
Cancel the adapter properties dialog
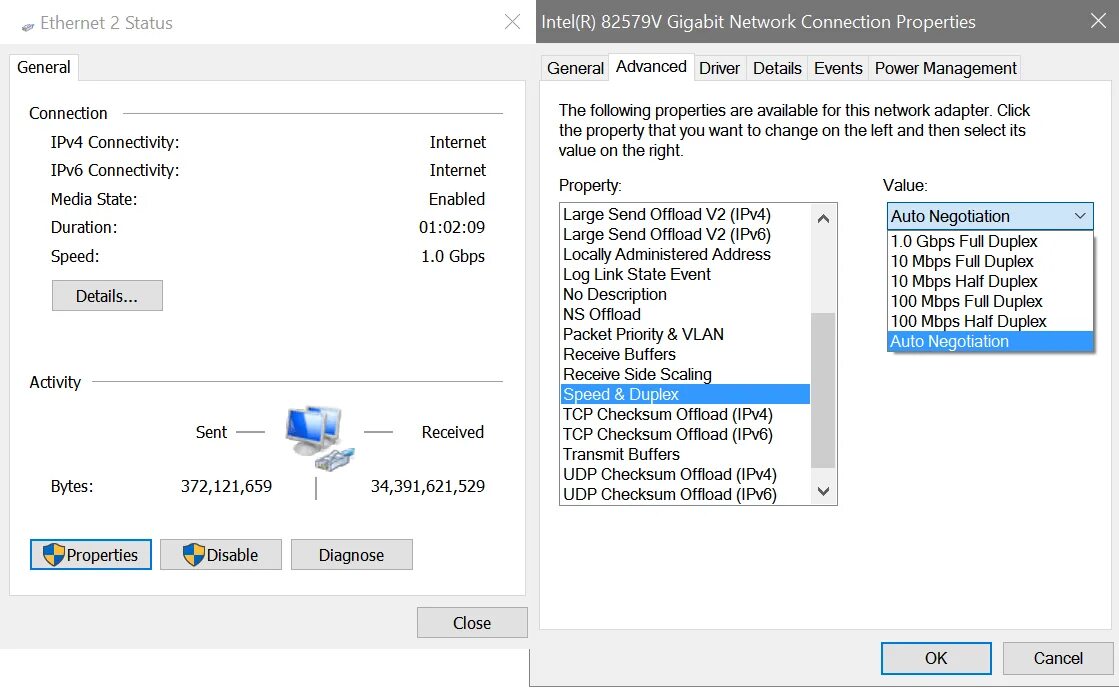[1058, 658]
